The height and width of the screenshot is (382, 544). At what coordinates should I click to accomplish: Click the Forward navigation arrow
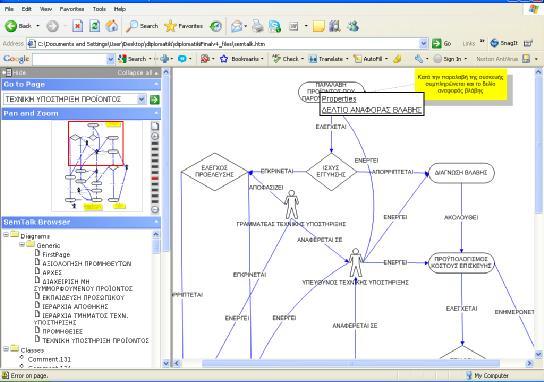pyautogui.click(x=52, y=26)
